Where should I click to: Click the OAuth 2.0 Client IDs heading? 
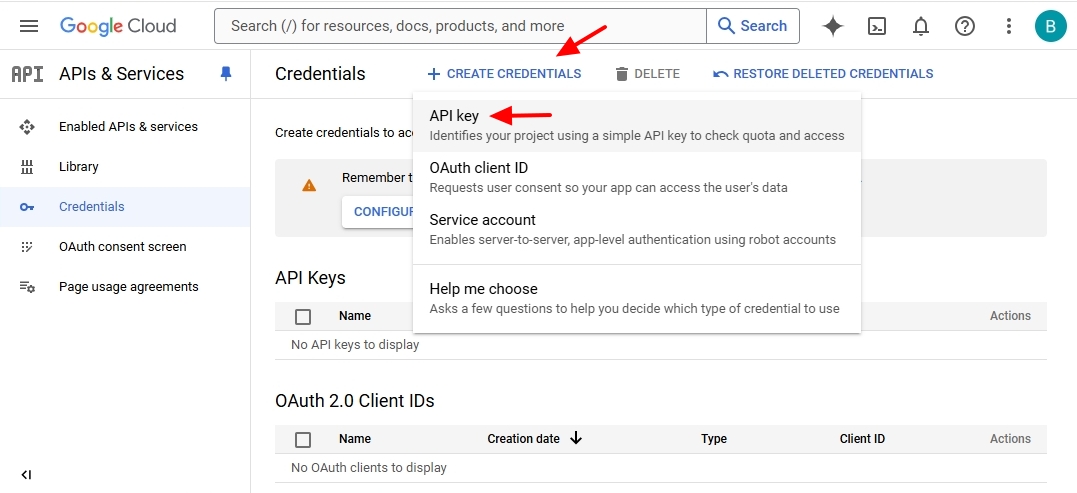tap(354, 400)
